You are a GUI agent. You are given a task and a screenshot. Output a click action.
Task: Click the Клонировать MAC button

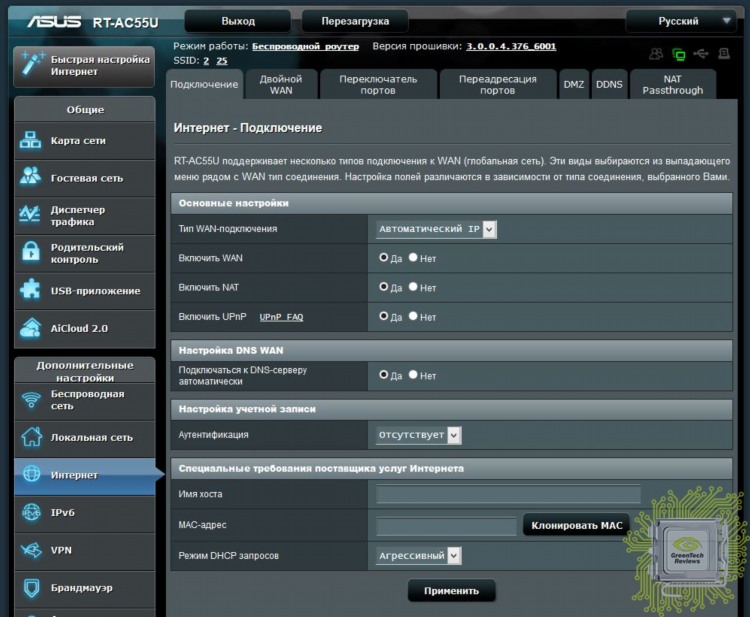point(576,525)
